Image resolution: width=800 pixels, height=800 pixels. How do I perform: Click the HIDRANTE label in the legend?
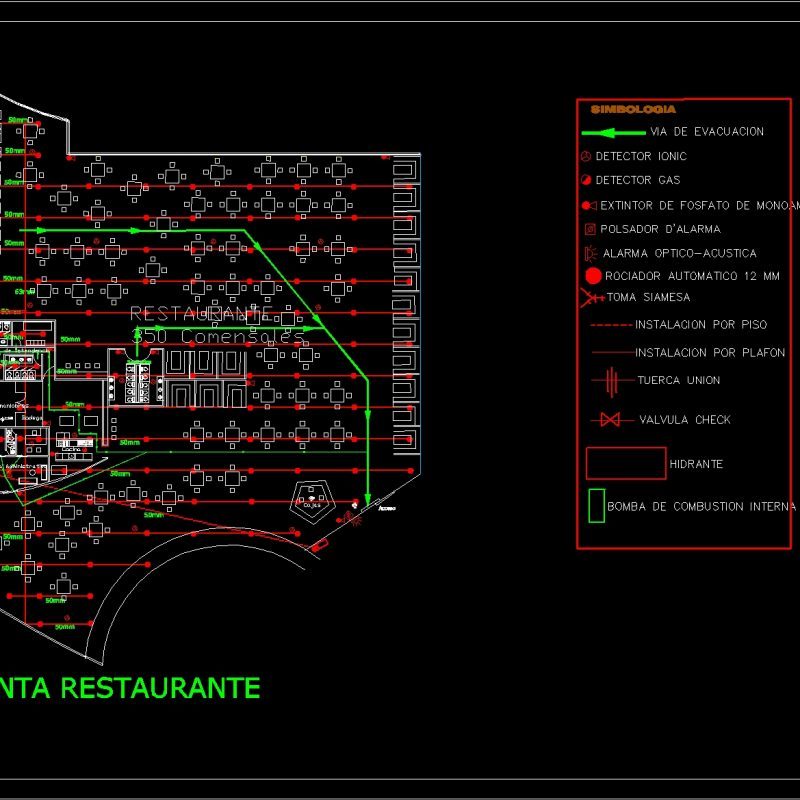(696, 463)
